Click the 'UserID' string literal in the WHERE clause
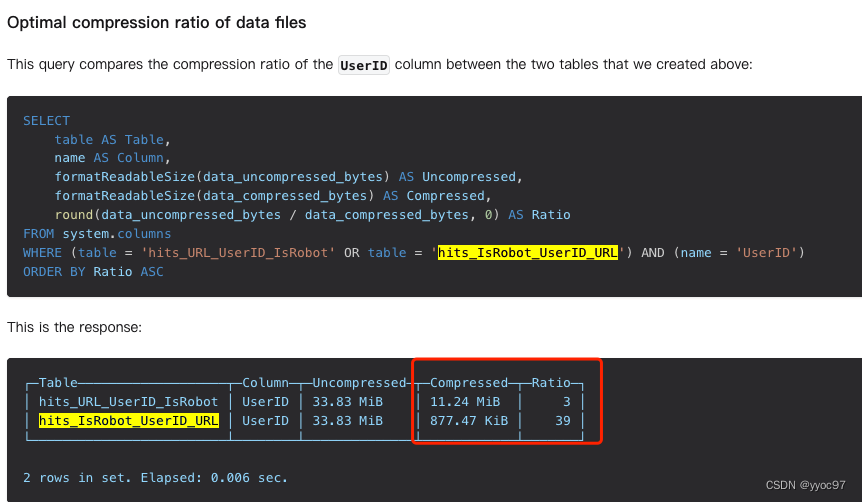862x502 pixels. pos(766,253)
